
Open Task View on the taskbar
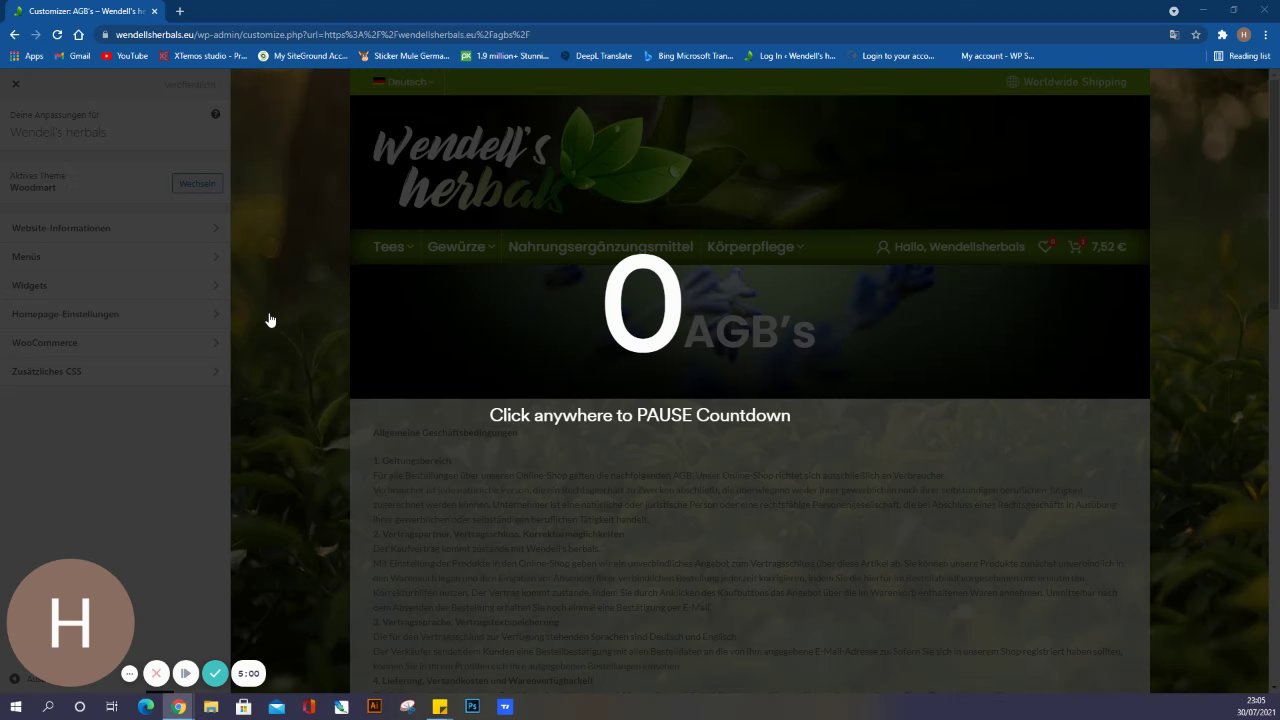tap(112, 706)
